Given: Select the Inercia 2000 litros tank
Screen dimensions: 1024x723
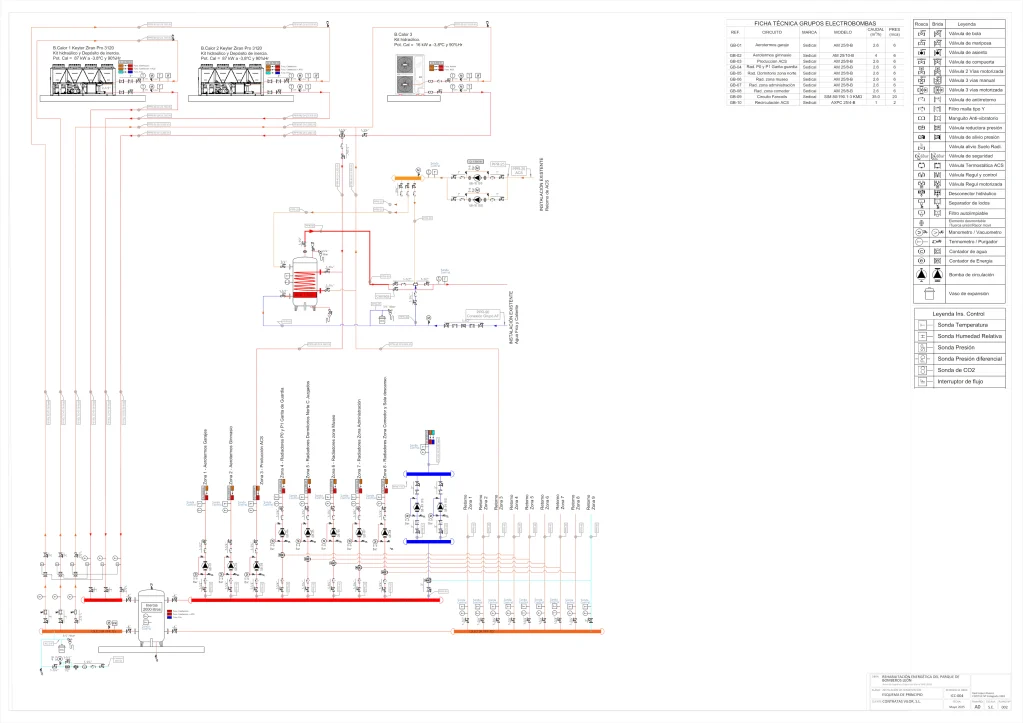Looking at the screenshot, I should pyautogui.click(x=152, y=615).
